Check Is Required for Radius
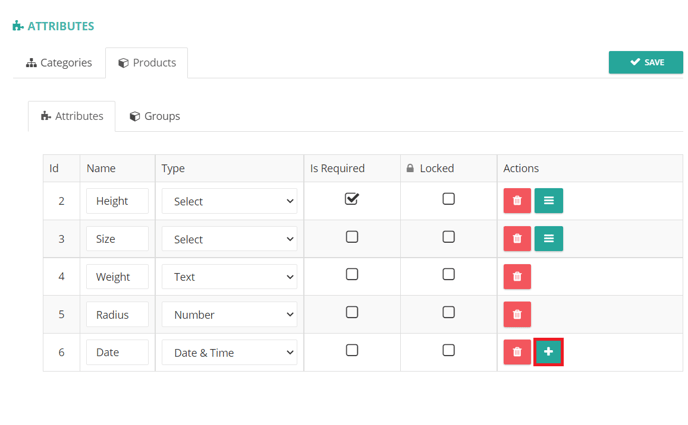Viewport: 688px width, 425px height. click(x=352, y=312)
